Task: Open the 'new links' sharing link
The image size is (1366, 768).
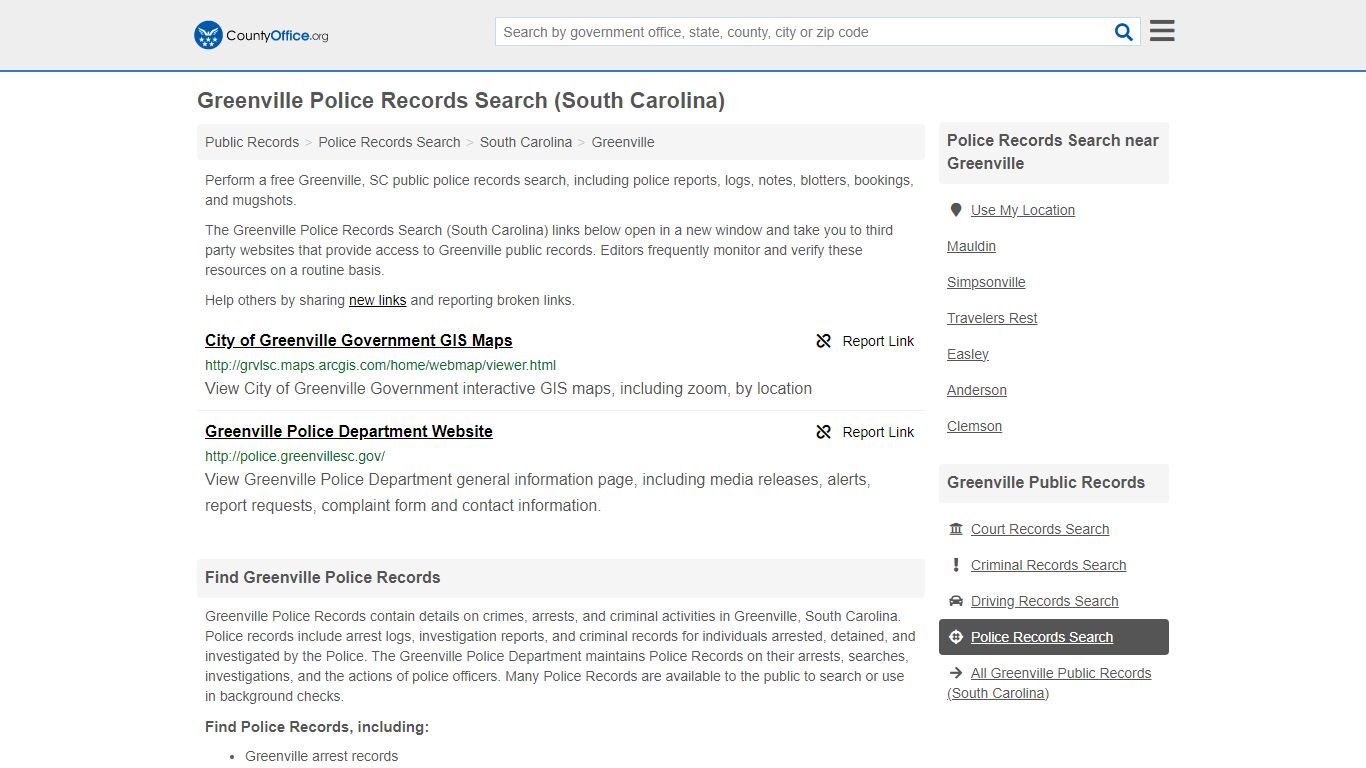Action: (x=378, y=300)
